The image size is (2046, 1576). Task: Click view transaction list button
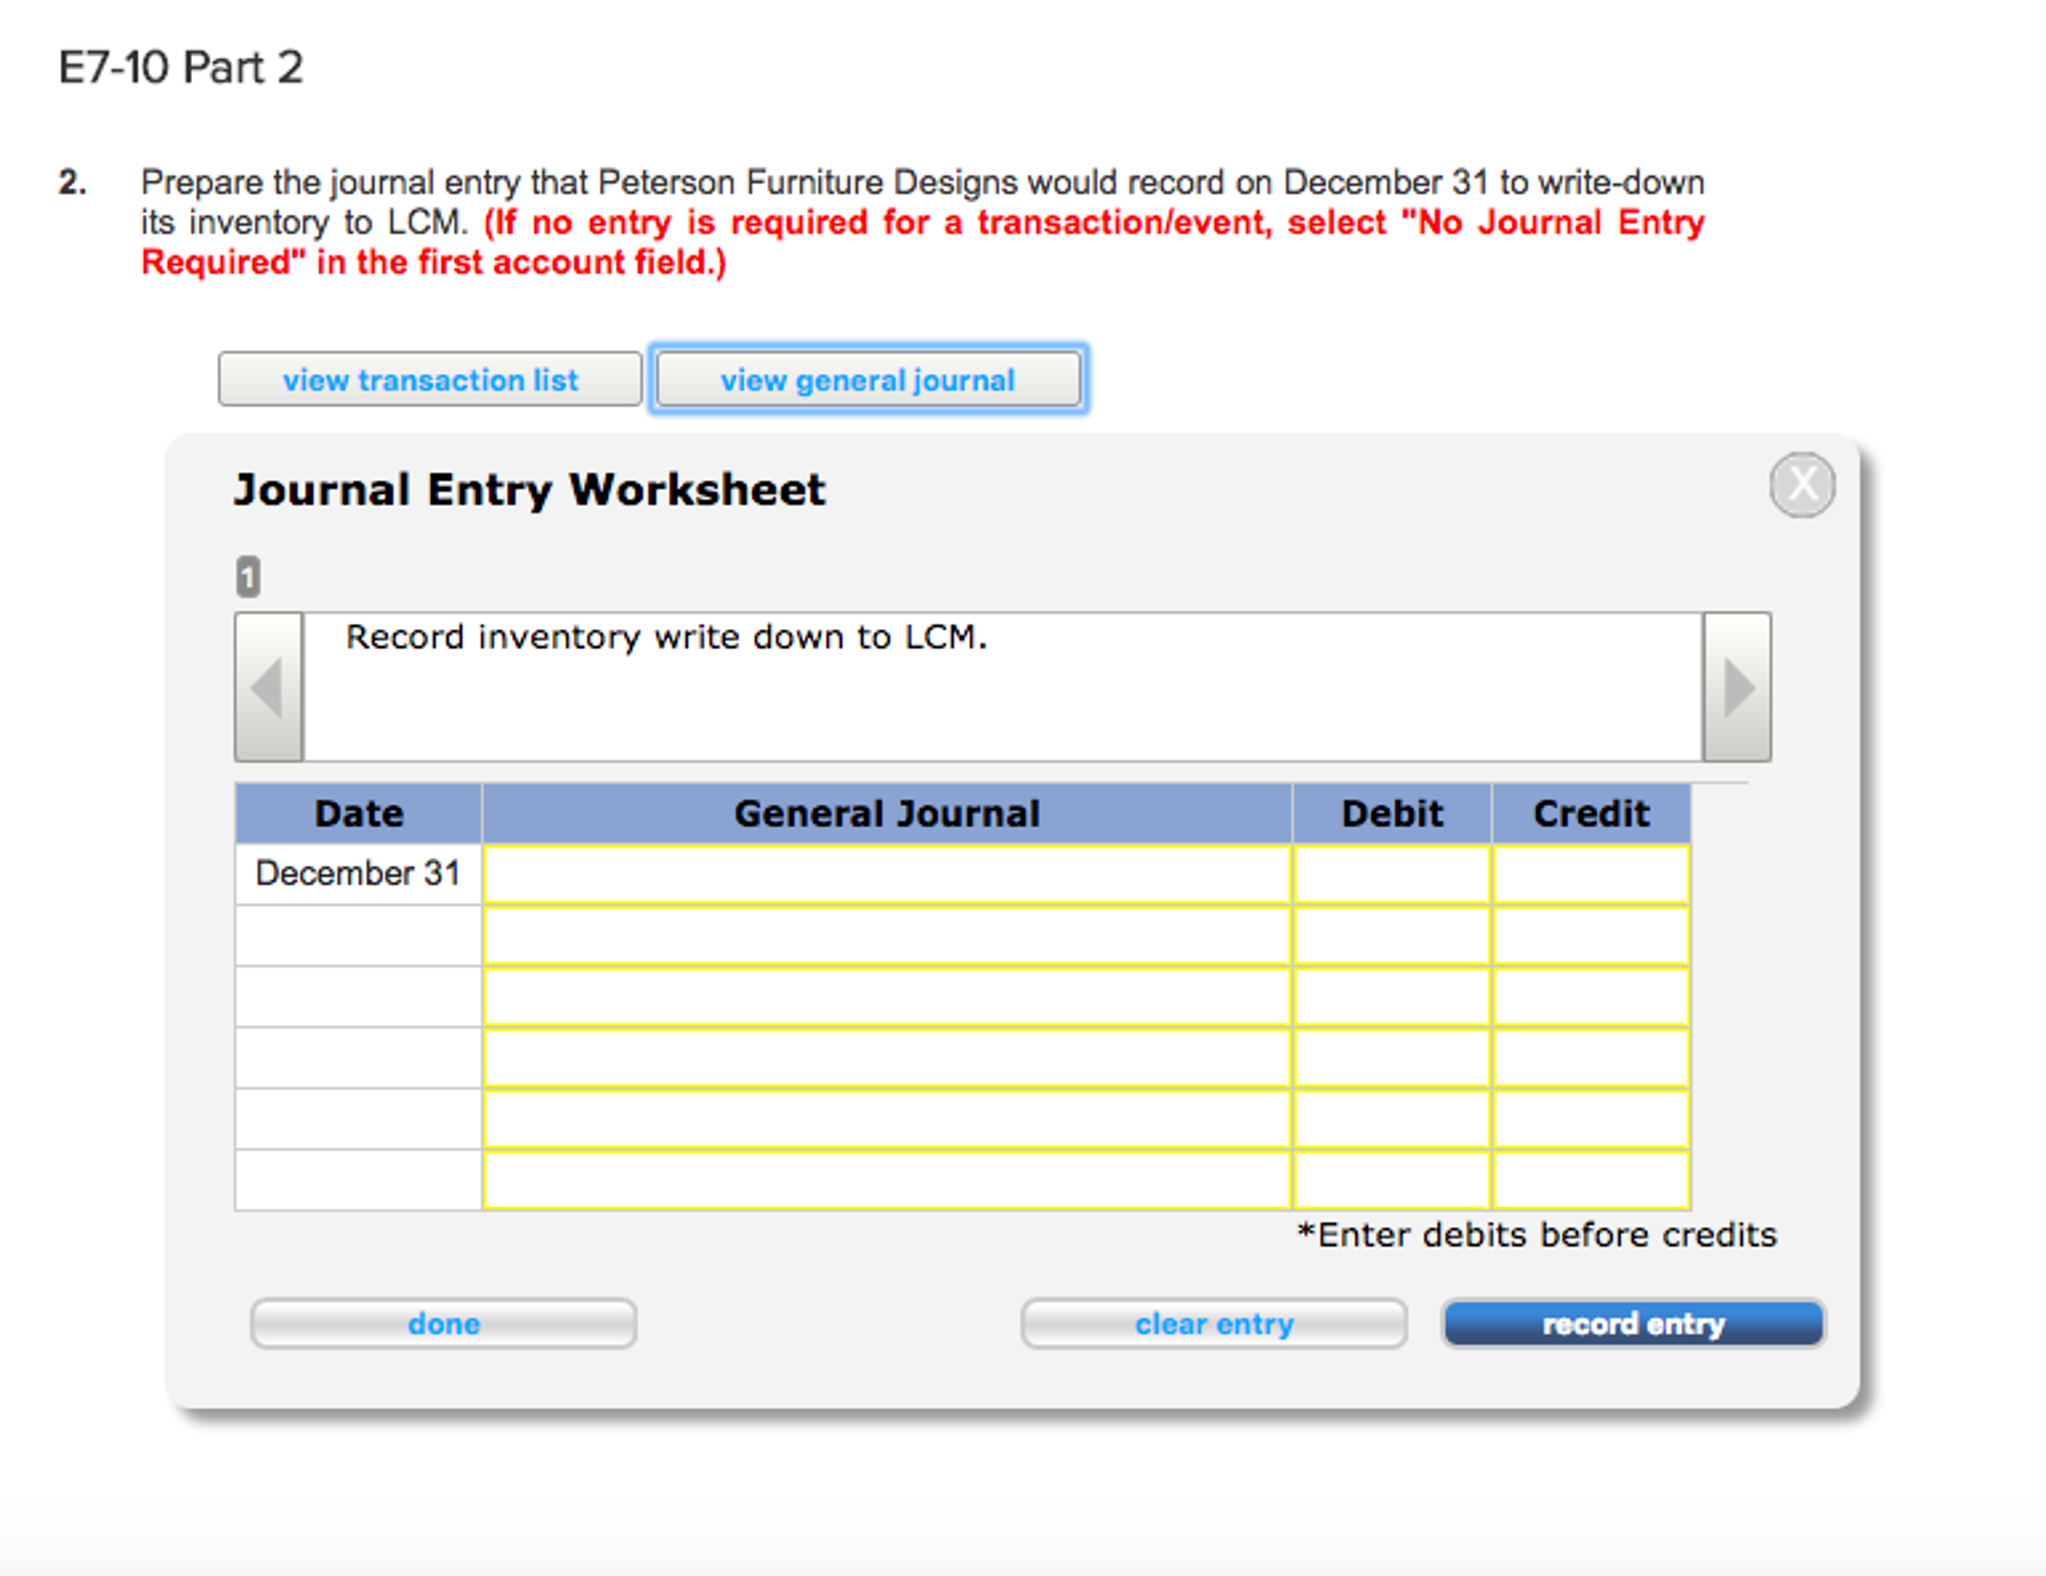coord(430,380)
